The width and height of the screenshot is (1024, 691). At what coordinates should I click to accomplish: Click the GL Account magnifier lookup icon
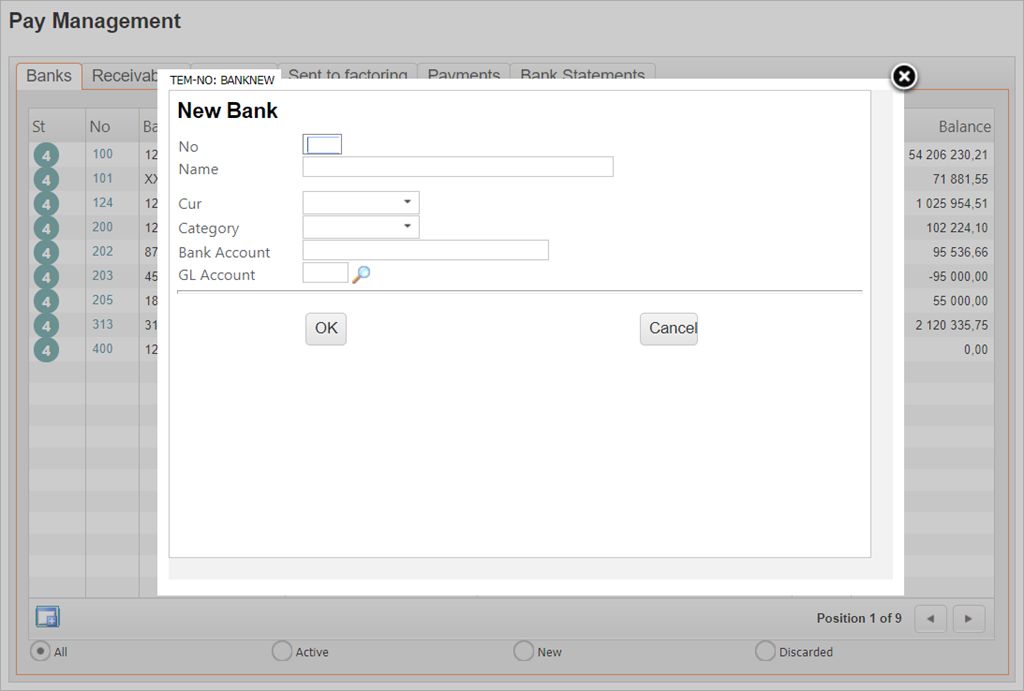[361, 274]
